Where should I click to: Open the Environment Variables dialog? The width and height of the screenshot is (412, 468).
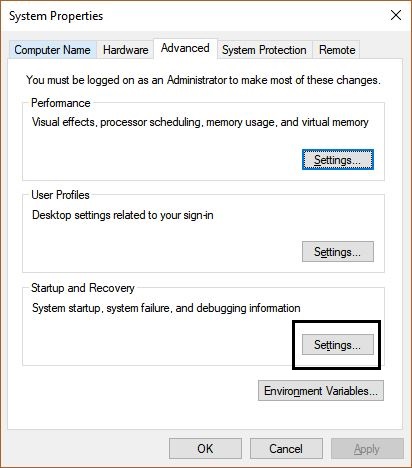point(321,391)
